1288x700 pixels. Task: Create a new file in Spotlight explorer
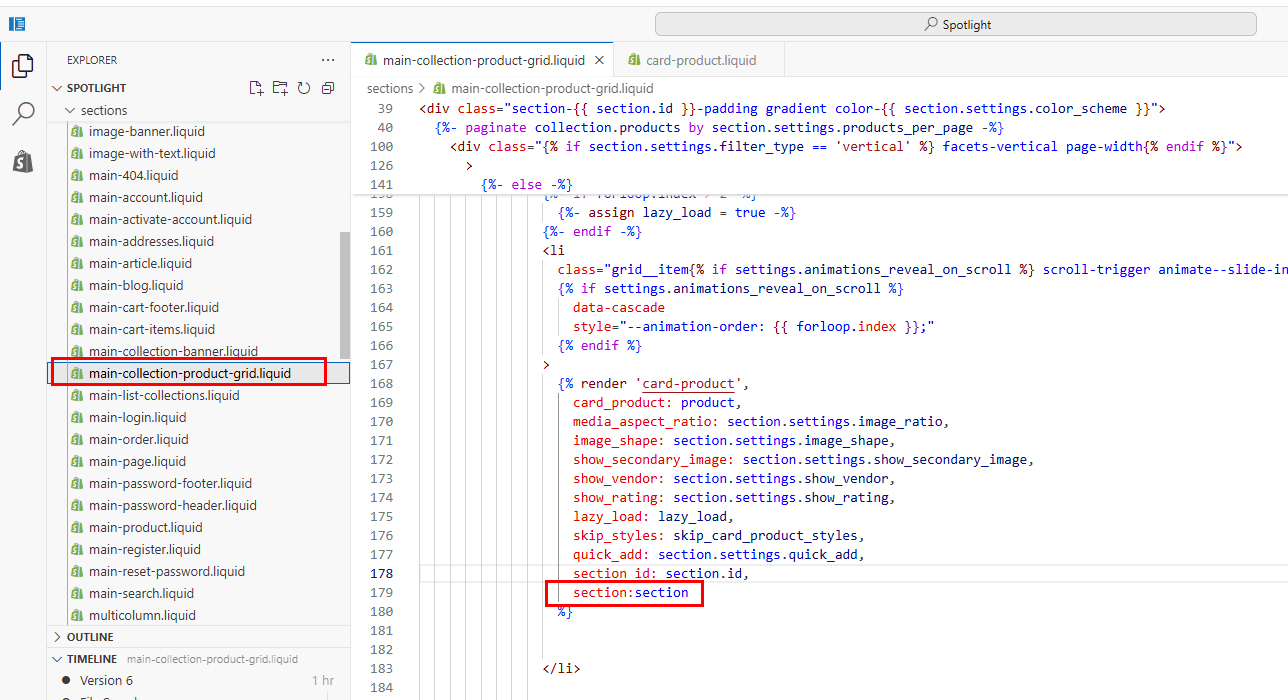pyautogui.click(x=256, y=88)
